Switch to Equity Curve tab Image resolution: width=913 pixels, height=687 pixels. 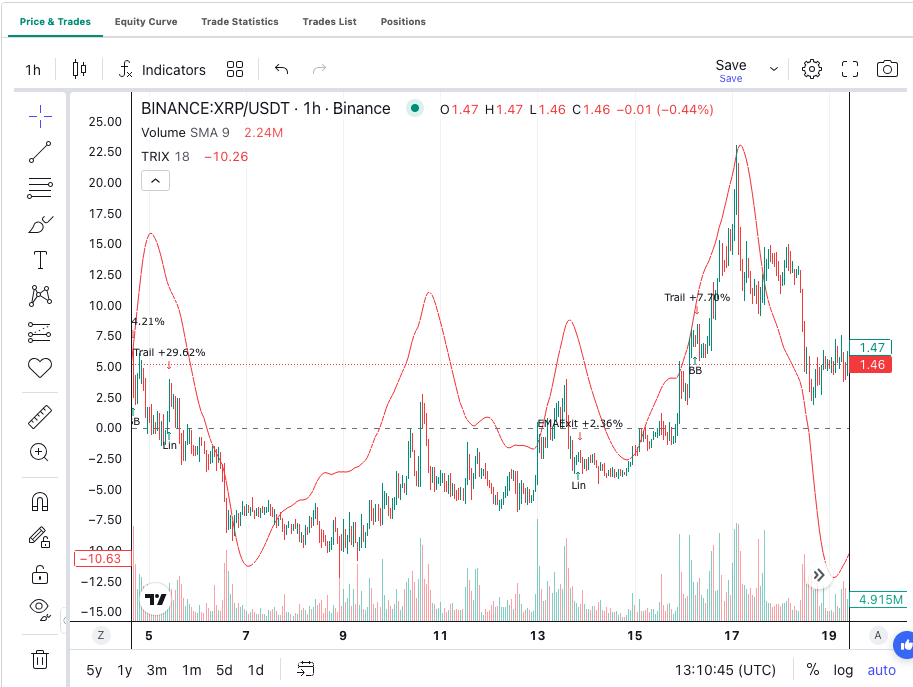pos(146,22)
